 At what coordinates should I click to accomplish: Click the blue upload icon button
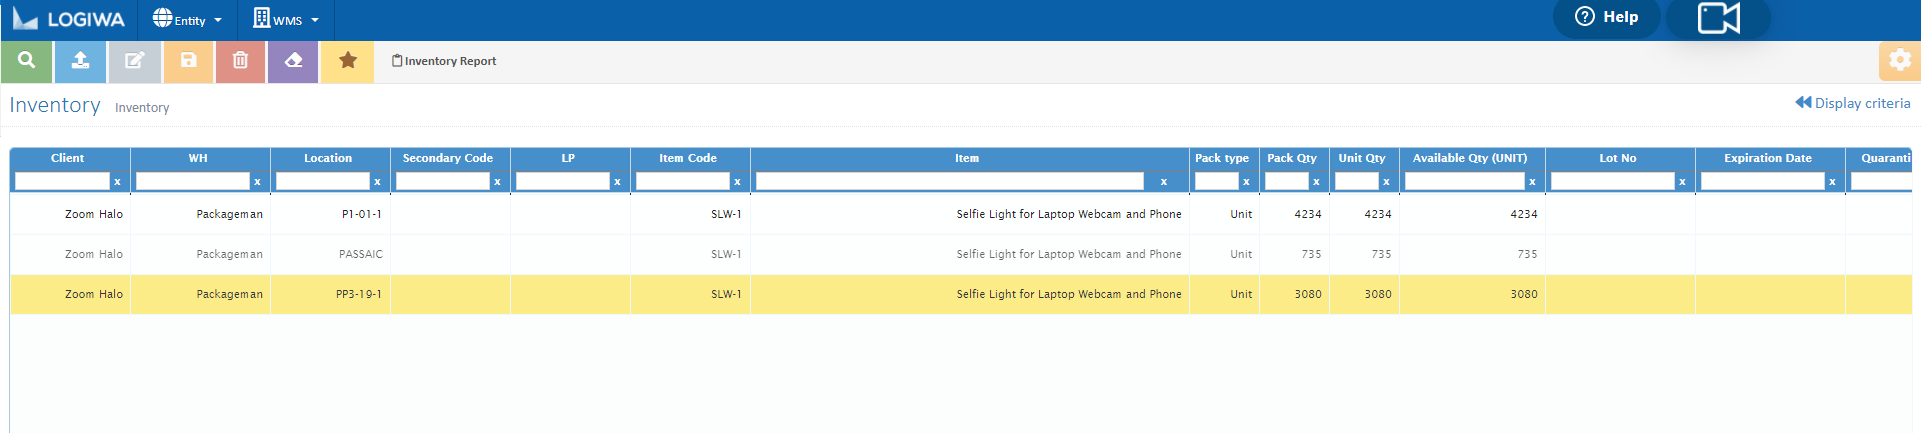(81, 61)
